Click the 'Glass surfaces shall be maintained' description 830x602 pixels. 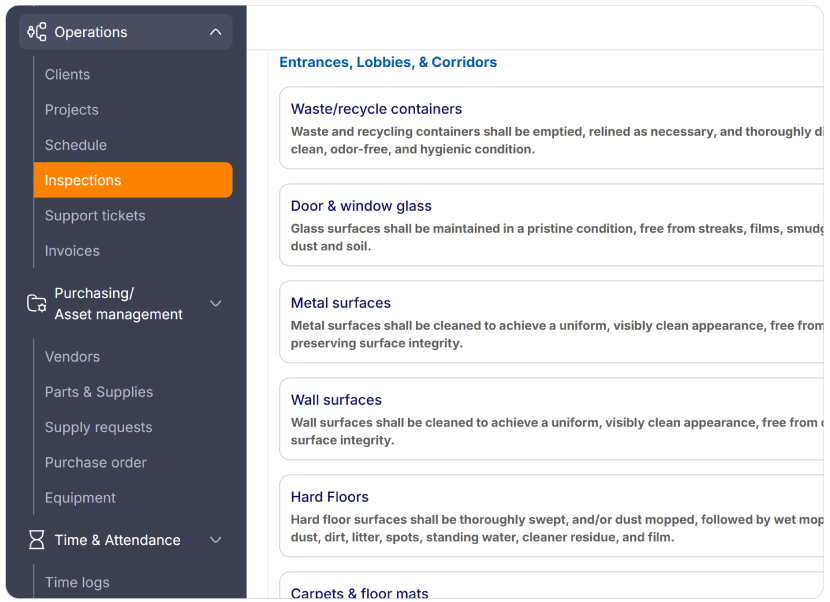[557, 237]
